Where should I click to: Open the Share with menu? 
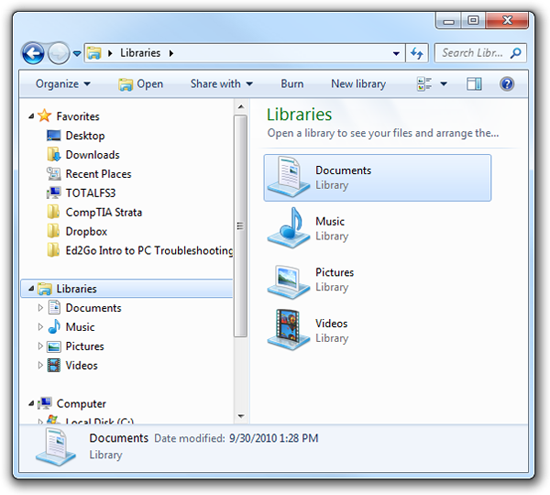[221, 84]
